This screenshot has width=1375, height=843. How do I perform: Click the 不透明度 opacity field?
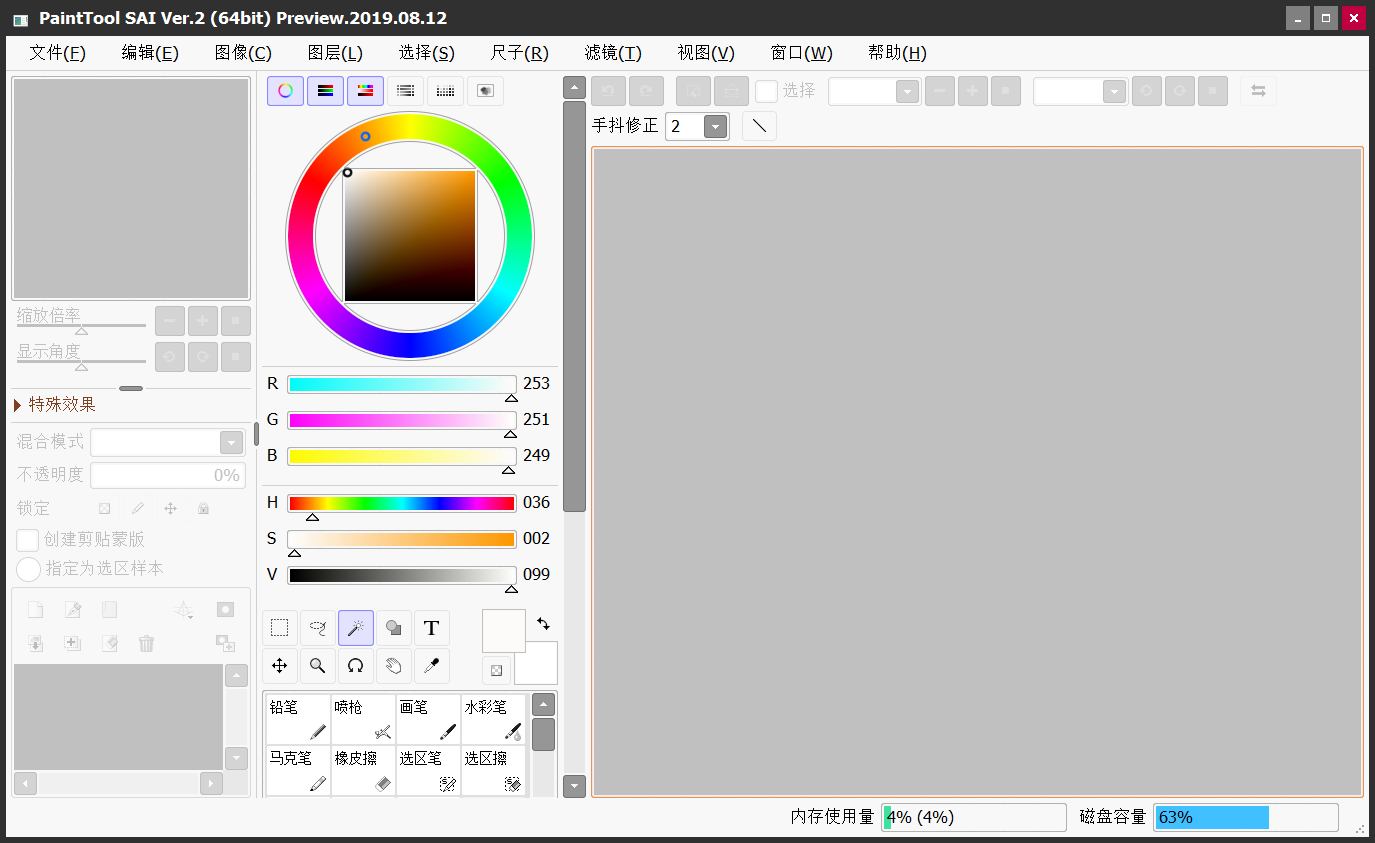(x=167, y=475)
